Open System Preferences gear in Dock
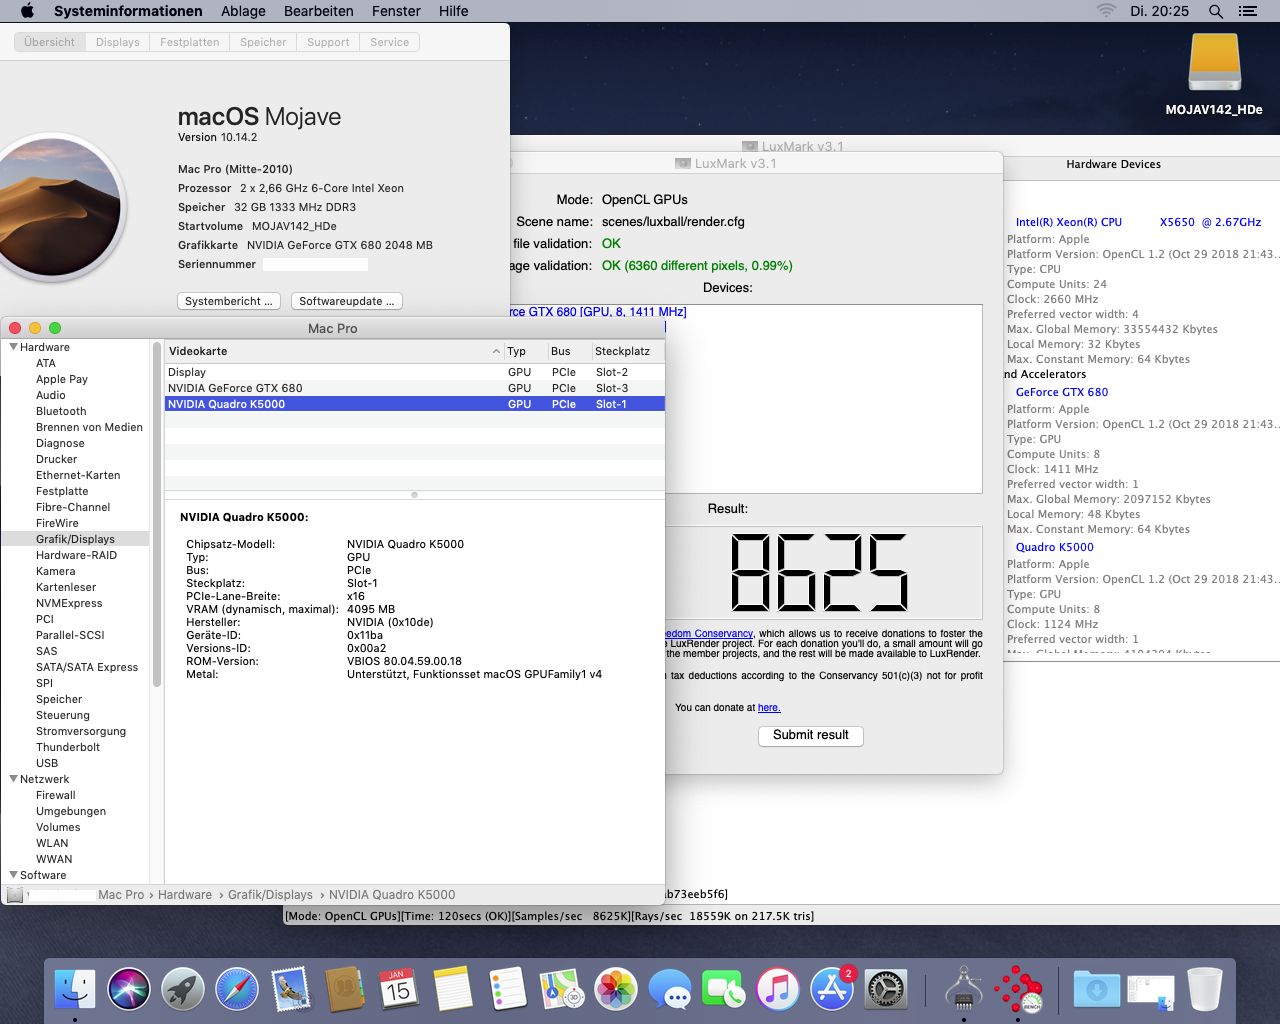The height and width of the screenshot is (1024, 1280). [886, 990]
